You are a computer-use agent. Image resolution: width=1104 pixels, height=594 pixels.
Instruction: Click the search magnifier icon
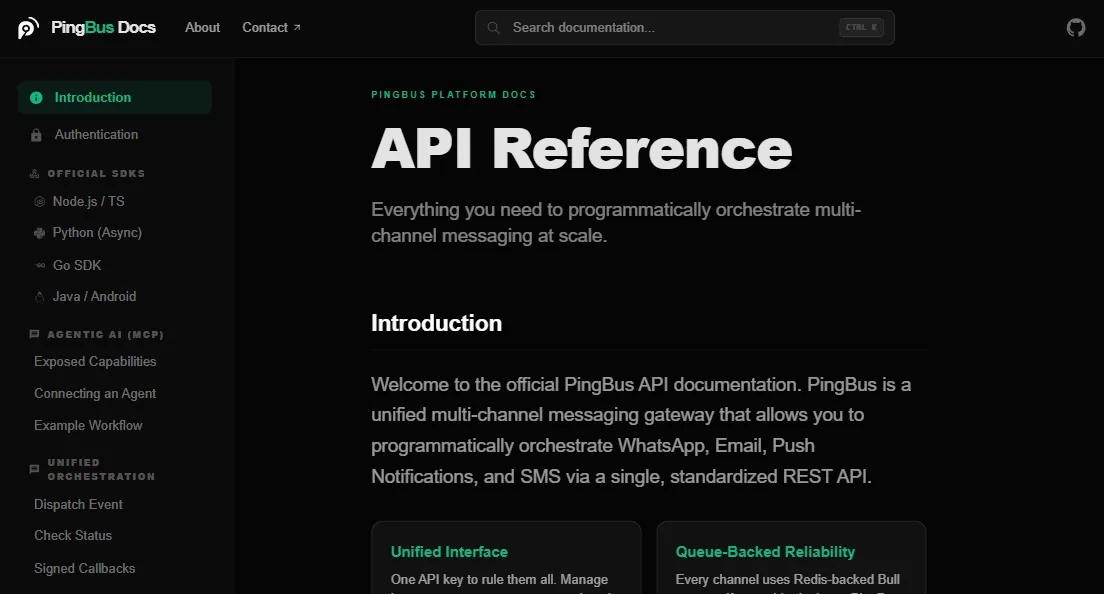(494, 27)
